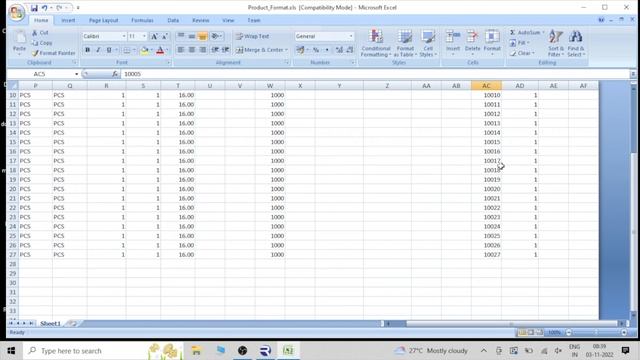Click the Select All corner button
640x360 pixels.
point(13,86)
